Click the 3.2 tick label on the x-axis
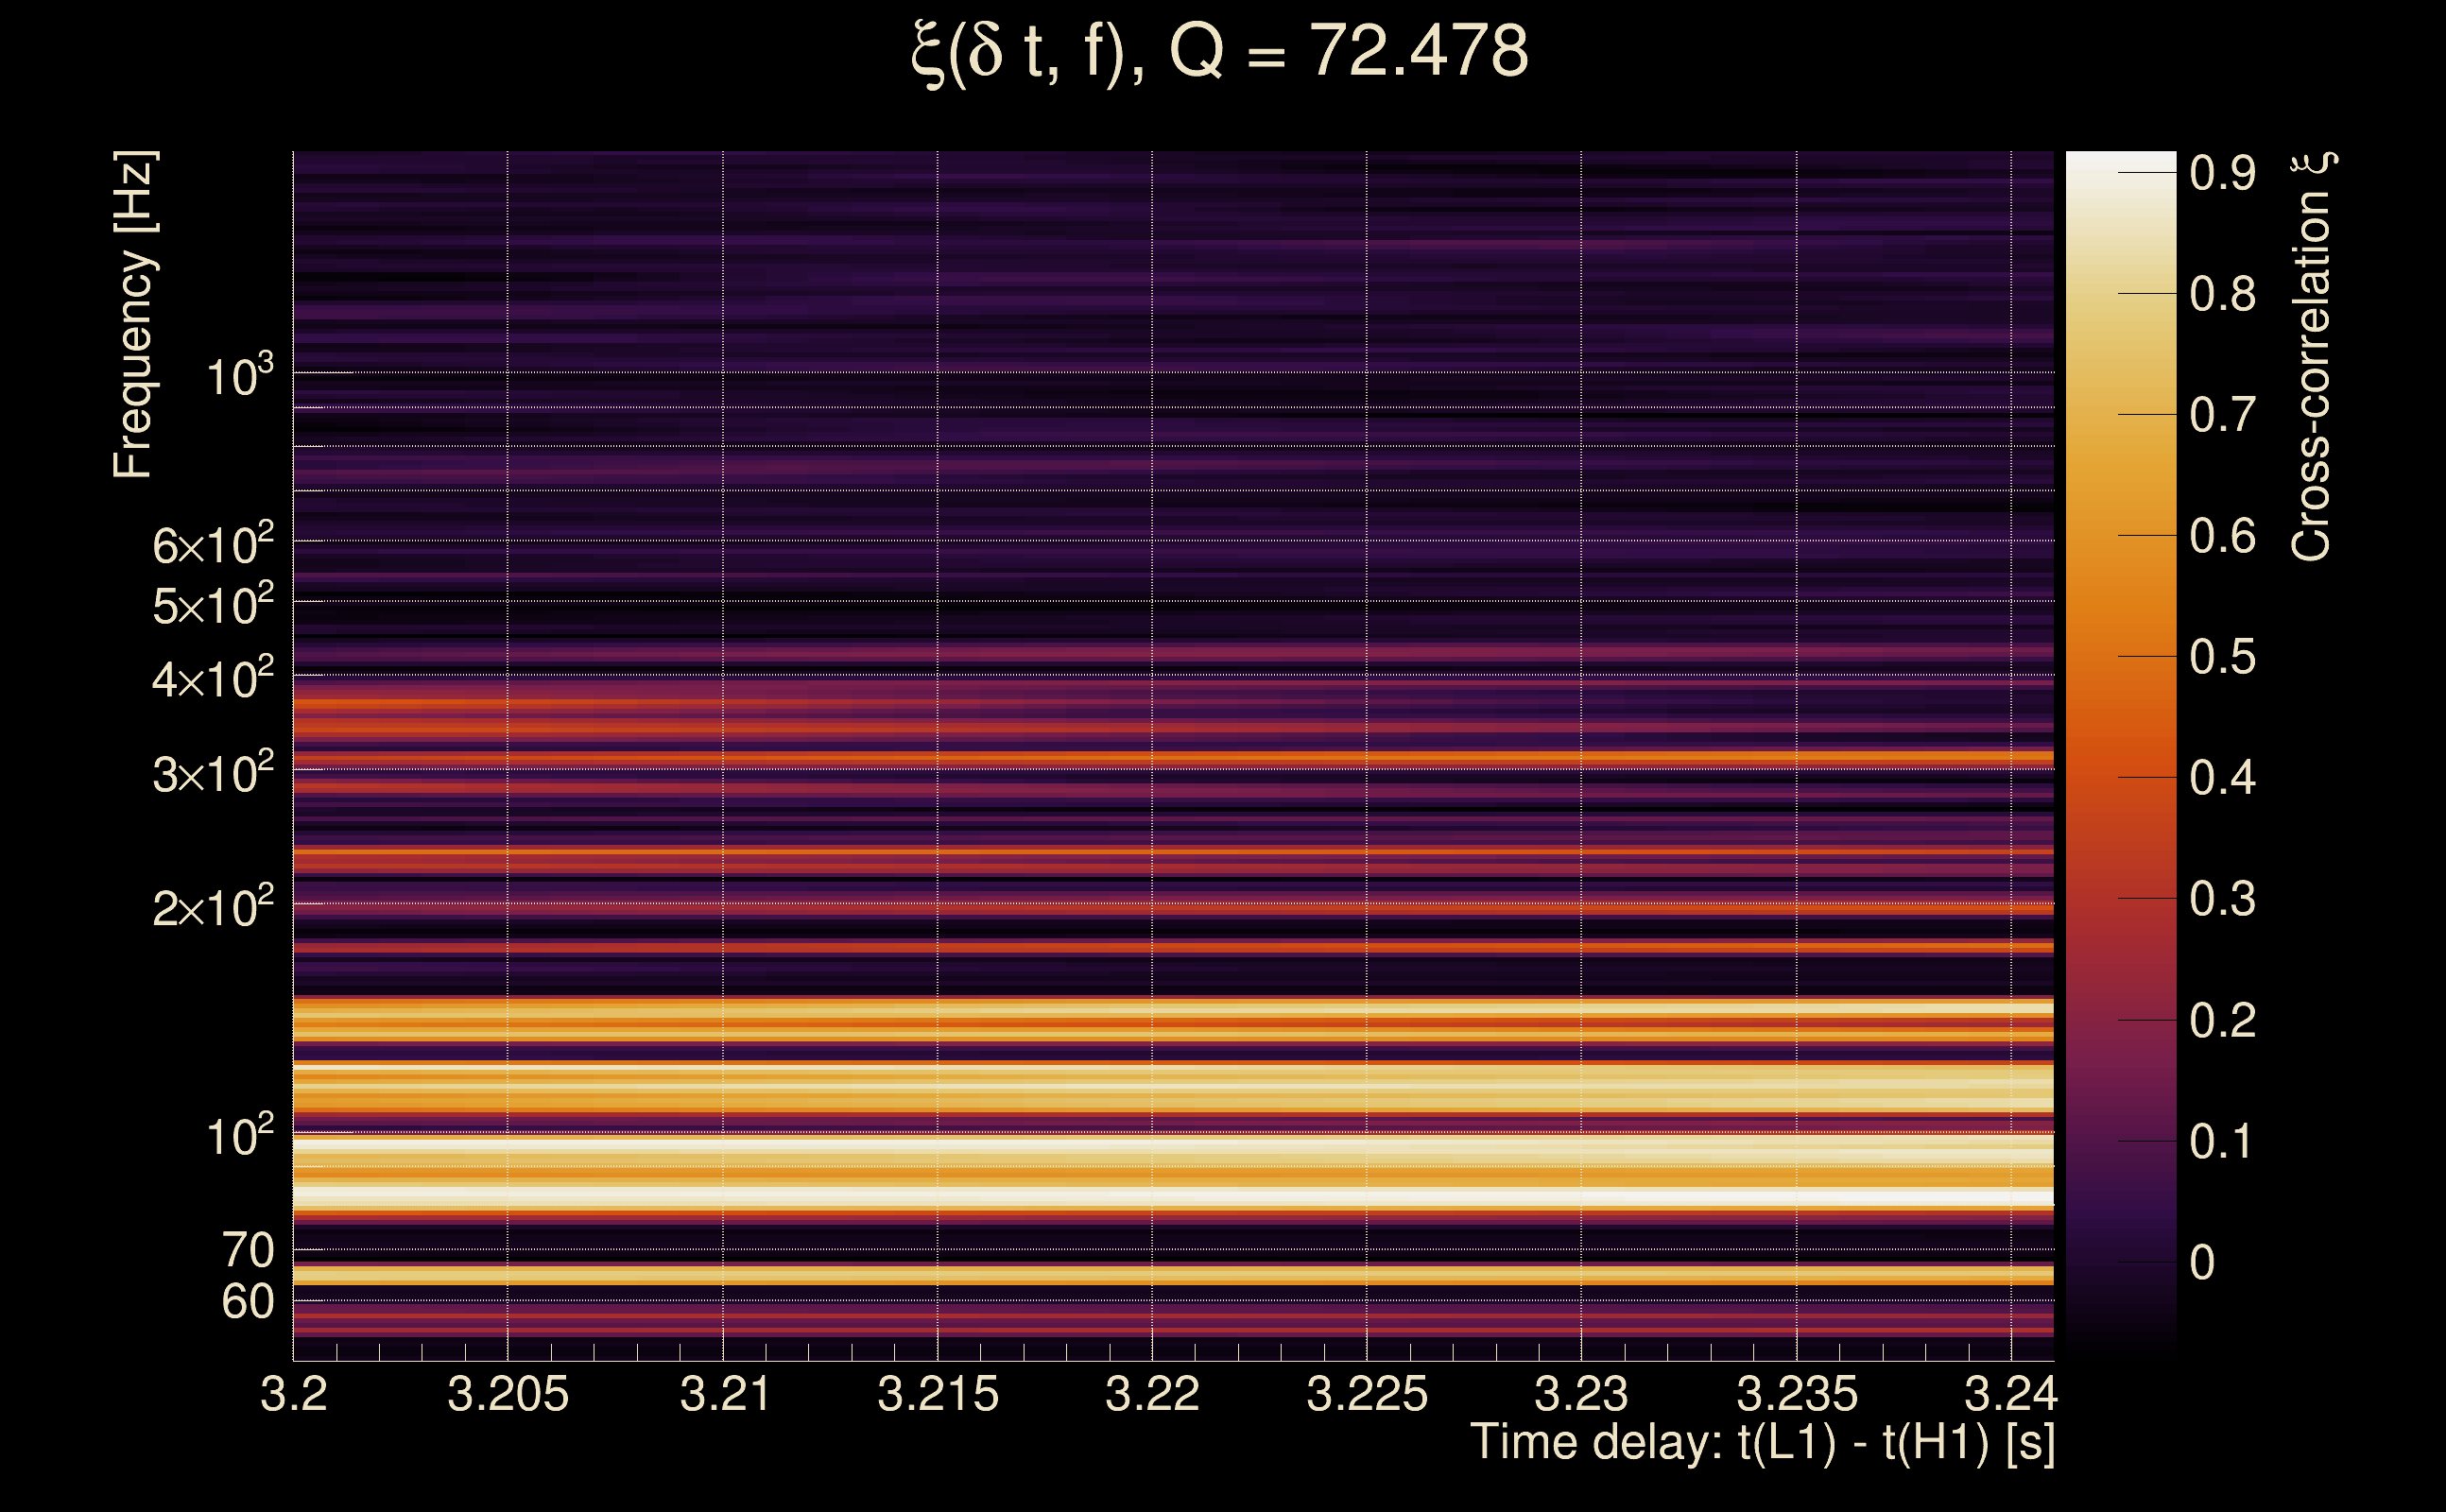 coord(294,1394)
